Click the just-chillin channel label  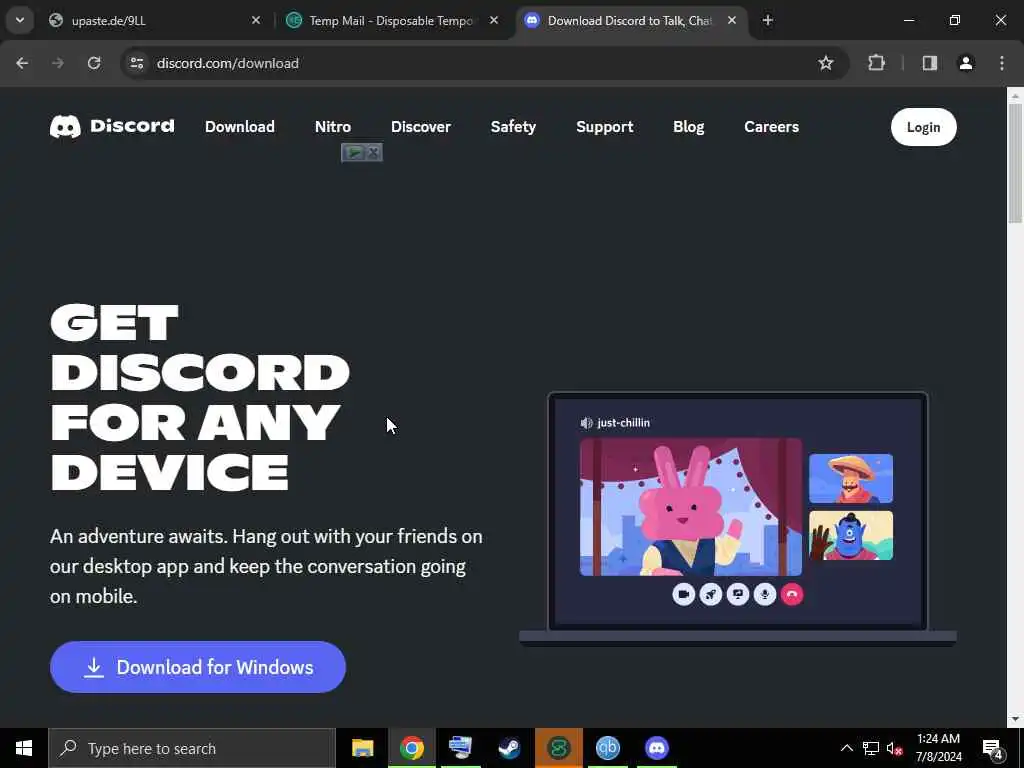click(x=615, y=423)
